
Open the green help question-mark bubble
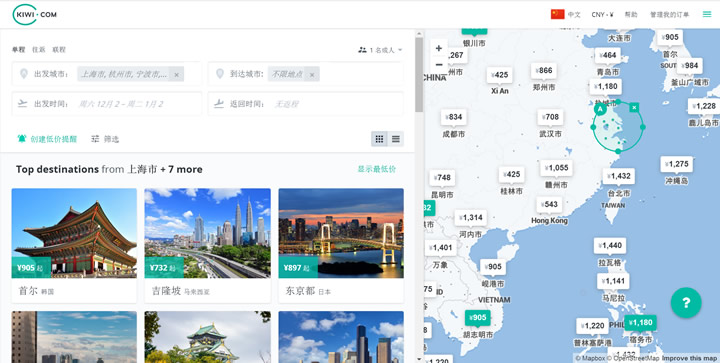click(x=686, y=302)
